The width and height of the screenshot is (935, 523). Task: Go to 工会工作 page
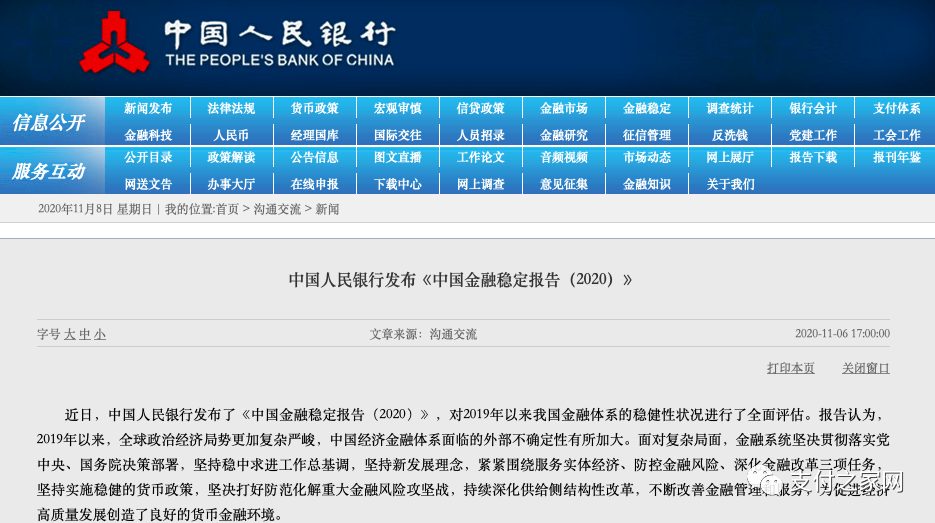point(897,135)
